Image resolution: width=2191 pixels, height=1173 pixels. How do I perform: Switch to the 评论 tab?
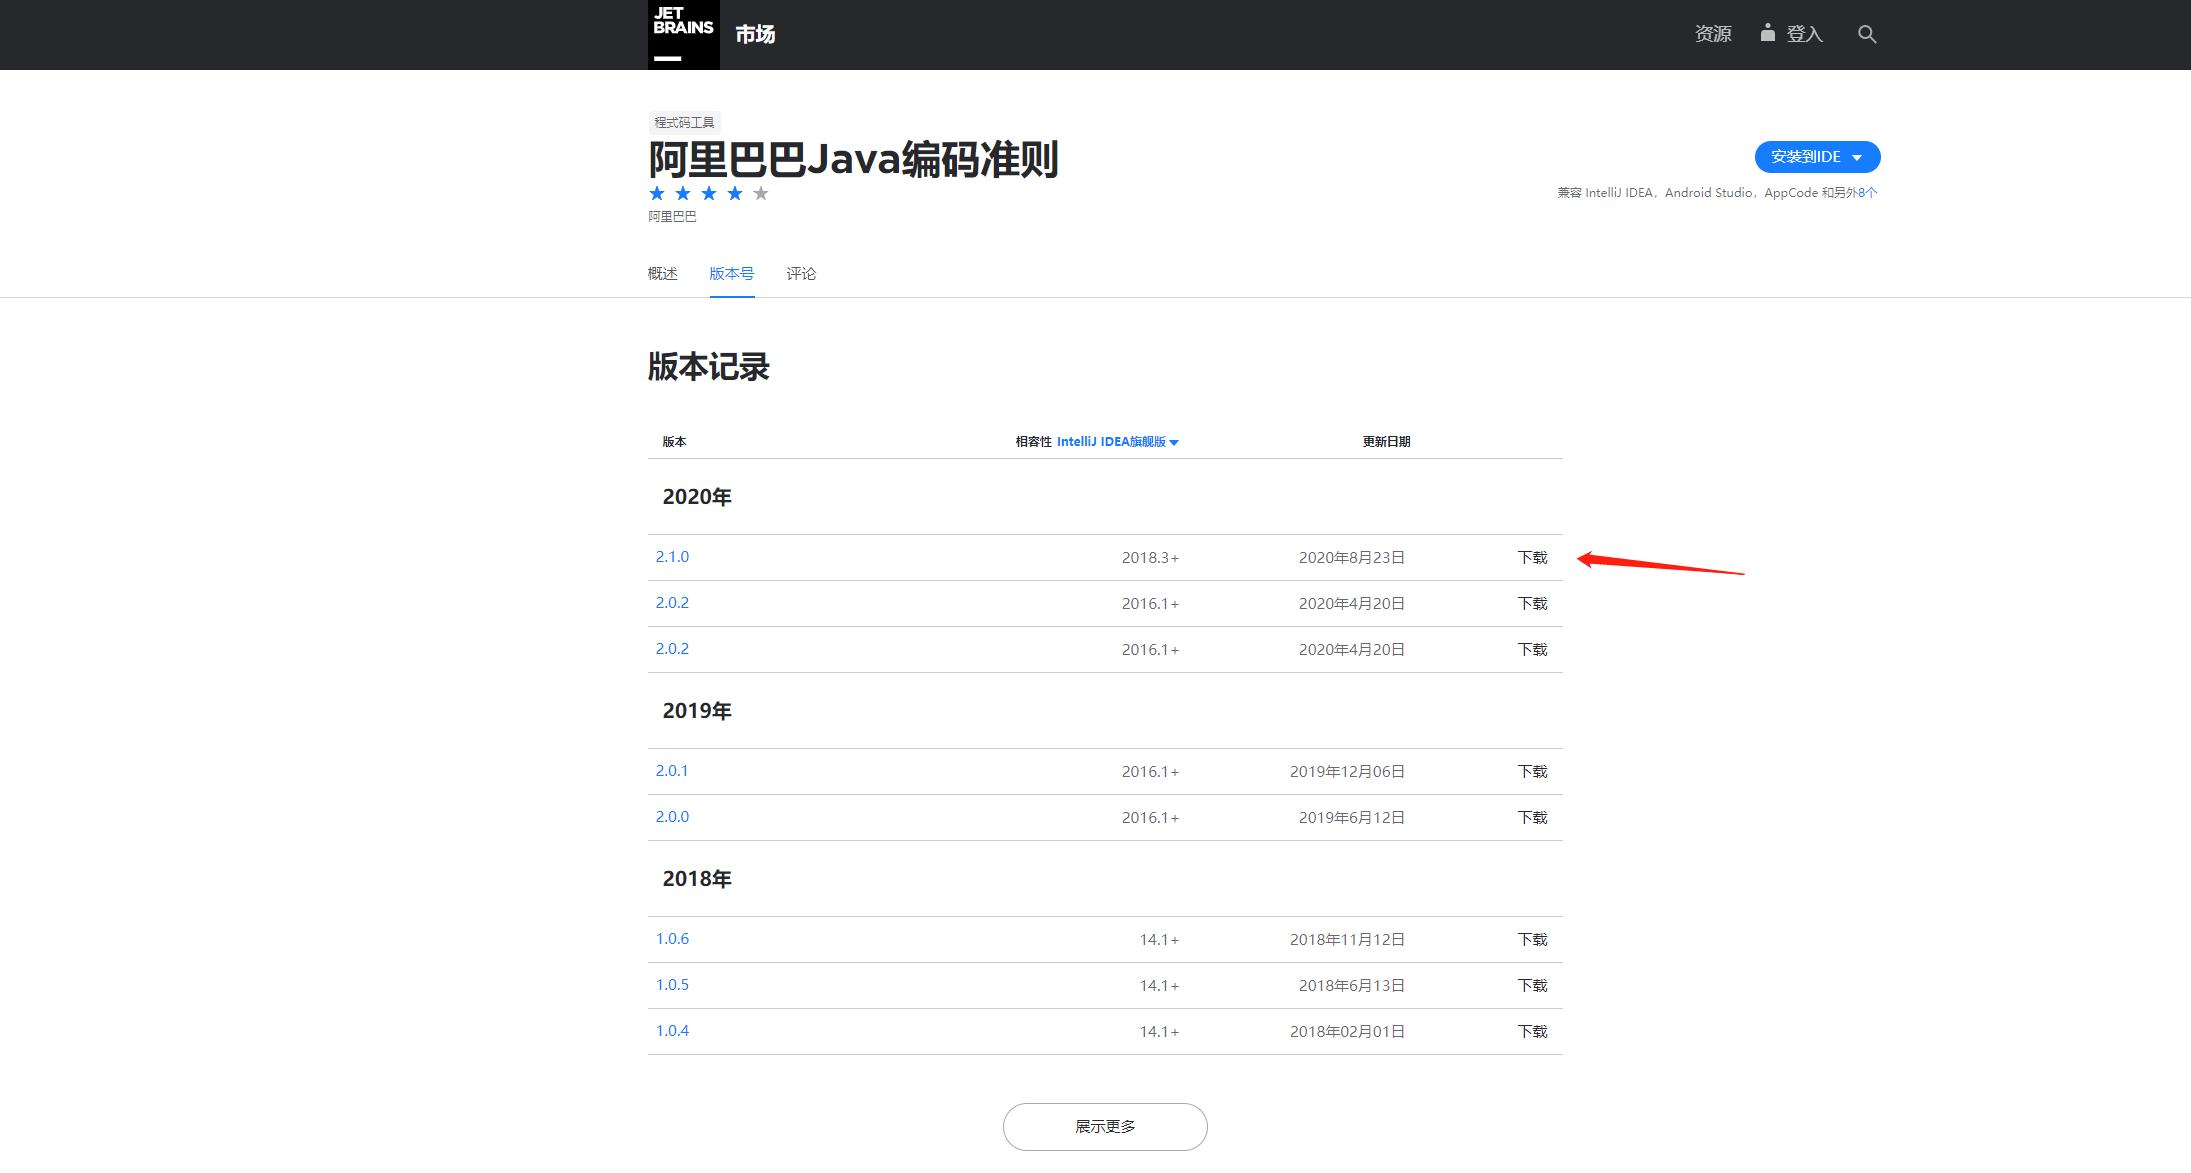[801, 274]
